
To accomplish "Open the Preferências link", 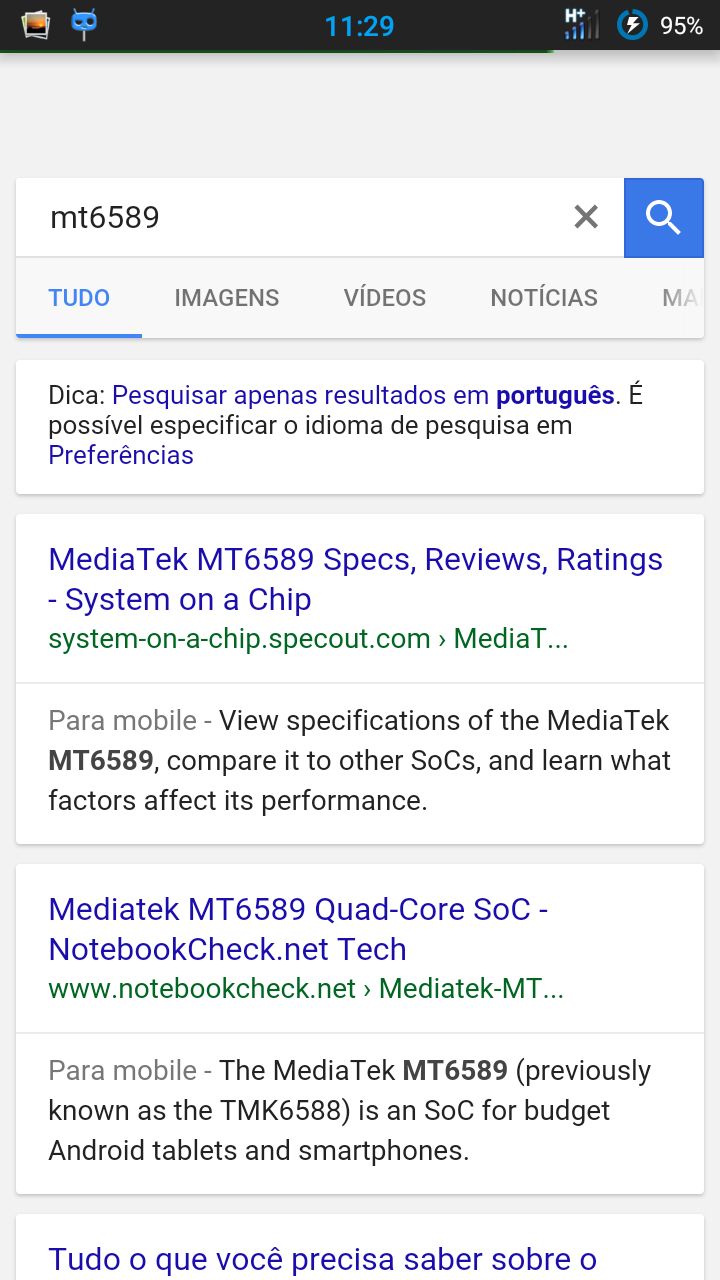I will (x=121, y=455).
